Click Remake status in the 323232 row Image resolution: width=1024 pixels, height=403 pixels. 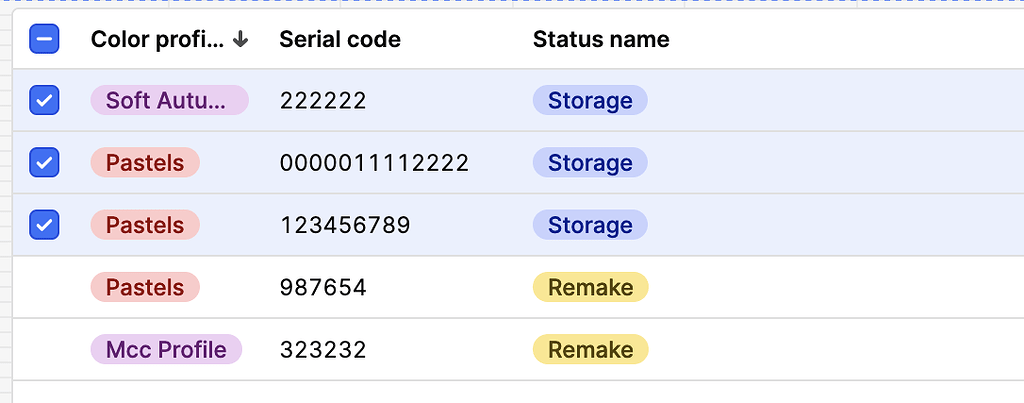pyautogui.click(x=590, y=349)
